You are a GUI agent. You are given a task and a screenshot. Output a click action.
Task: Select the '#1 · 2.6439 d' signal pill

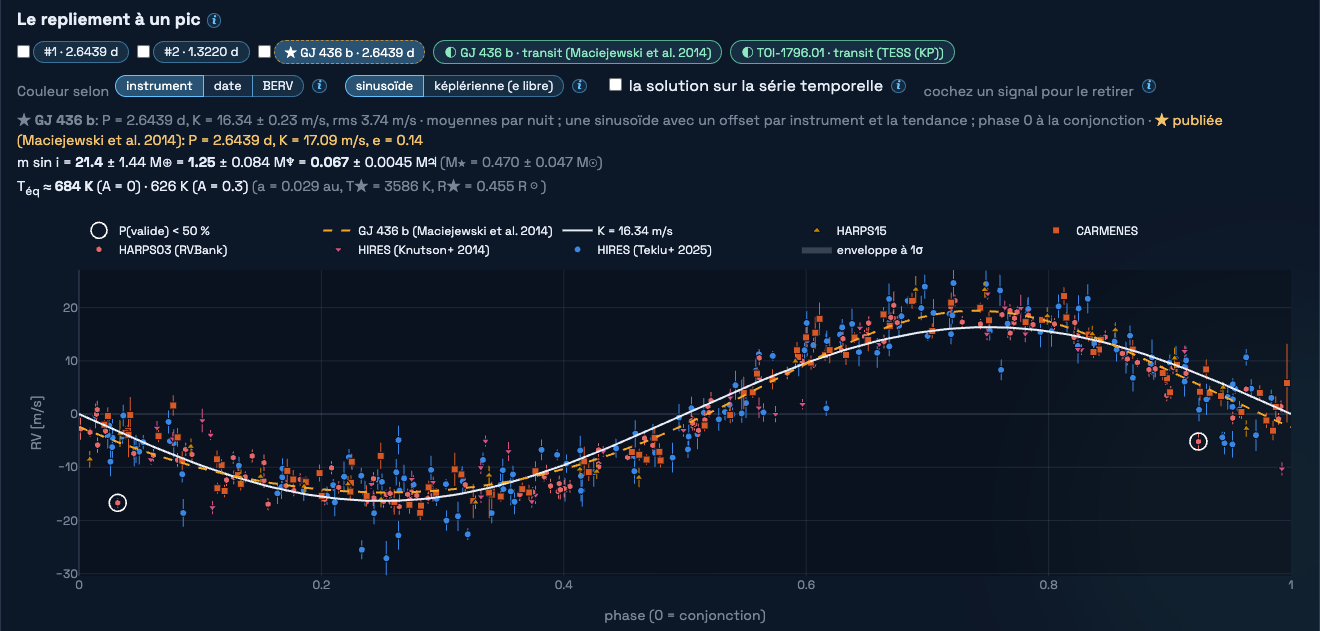point(81,52)
